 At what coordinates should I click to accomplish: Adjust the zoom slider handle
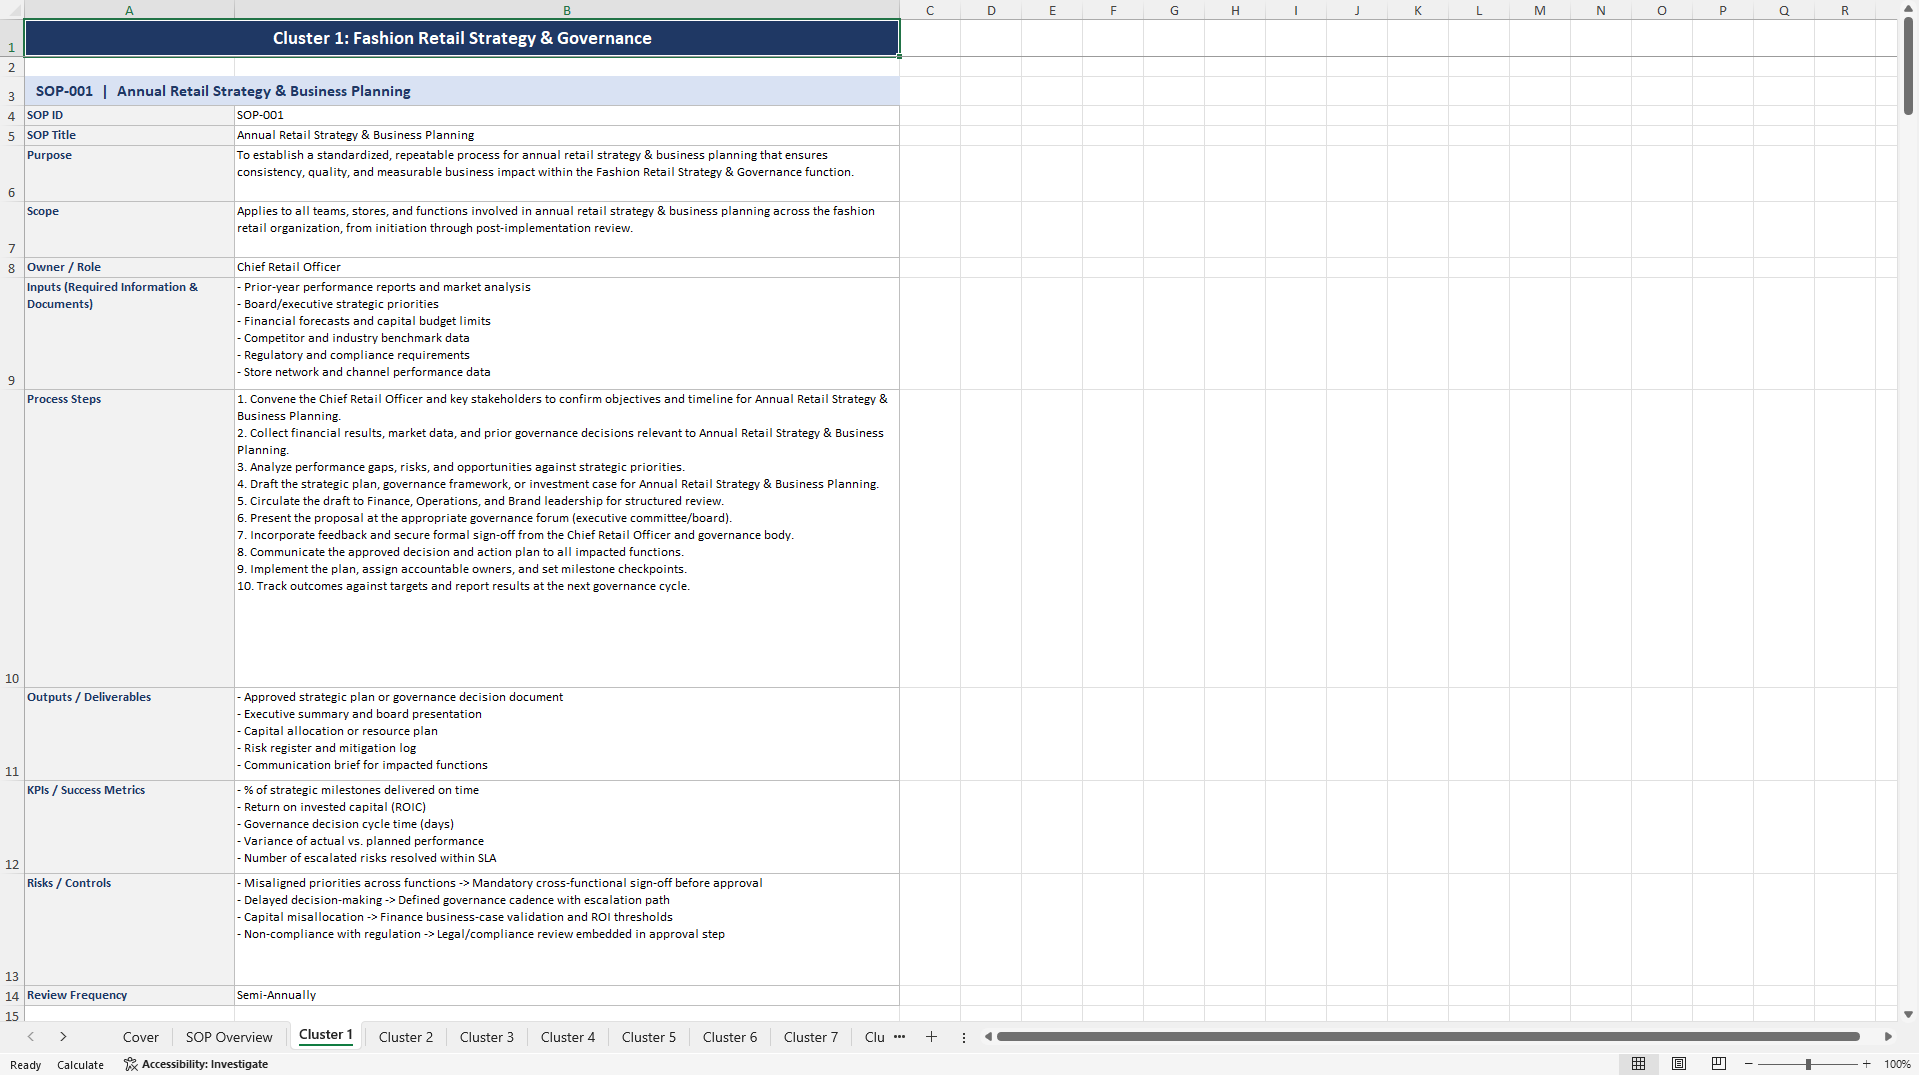[1808, 1064]
